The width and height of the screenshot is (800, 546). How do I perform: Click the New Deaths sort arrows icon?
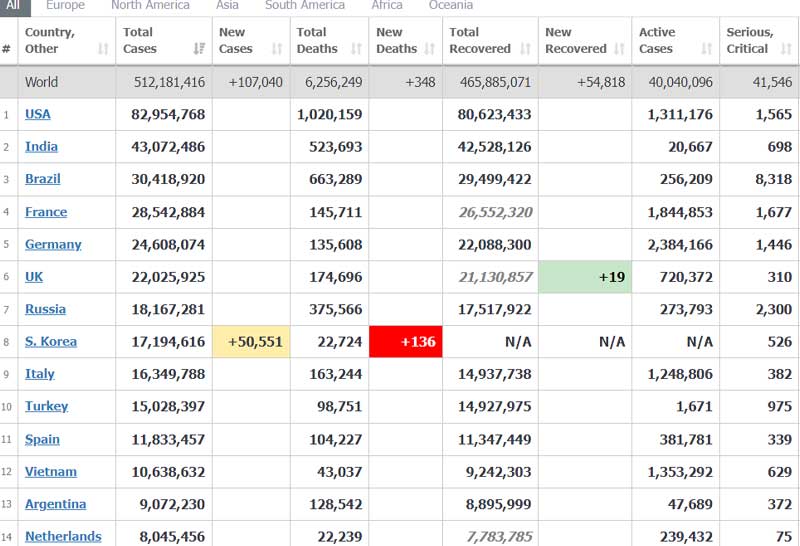pos(430,49)
